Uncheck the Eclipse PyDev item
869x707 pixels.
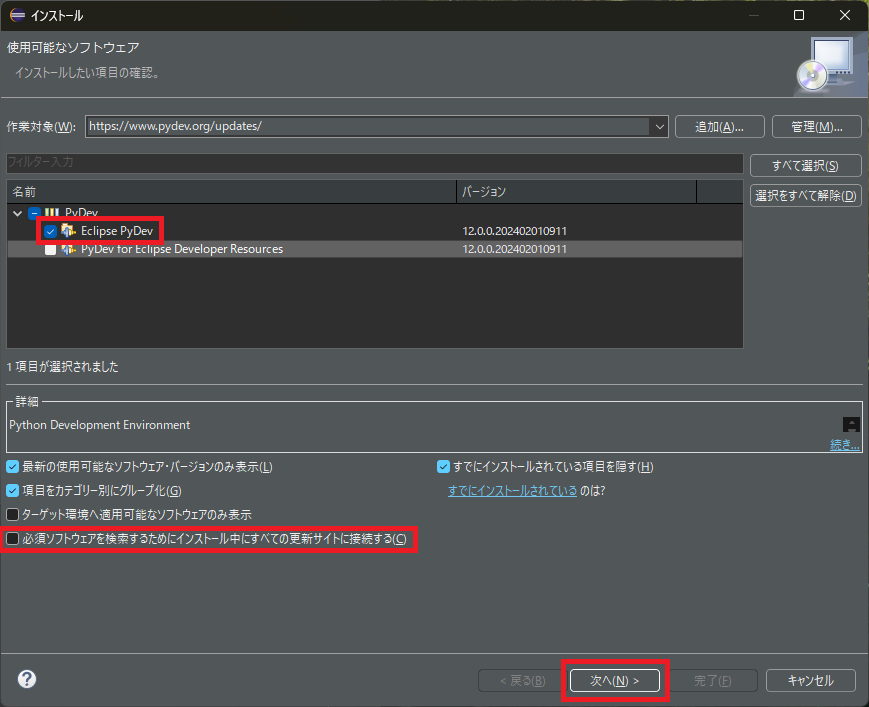(50, 230)
